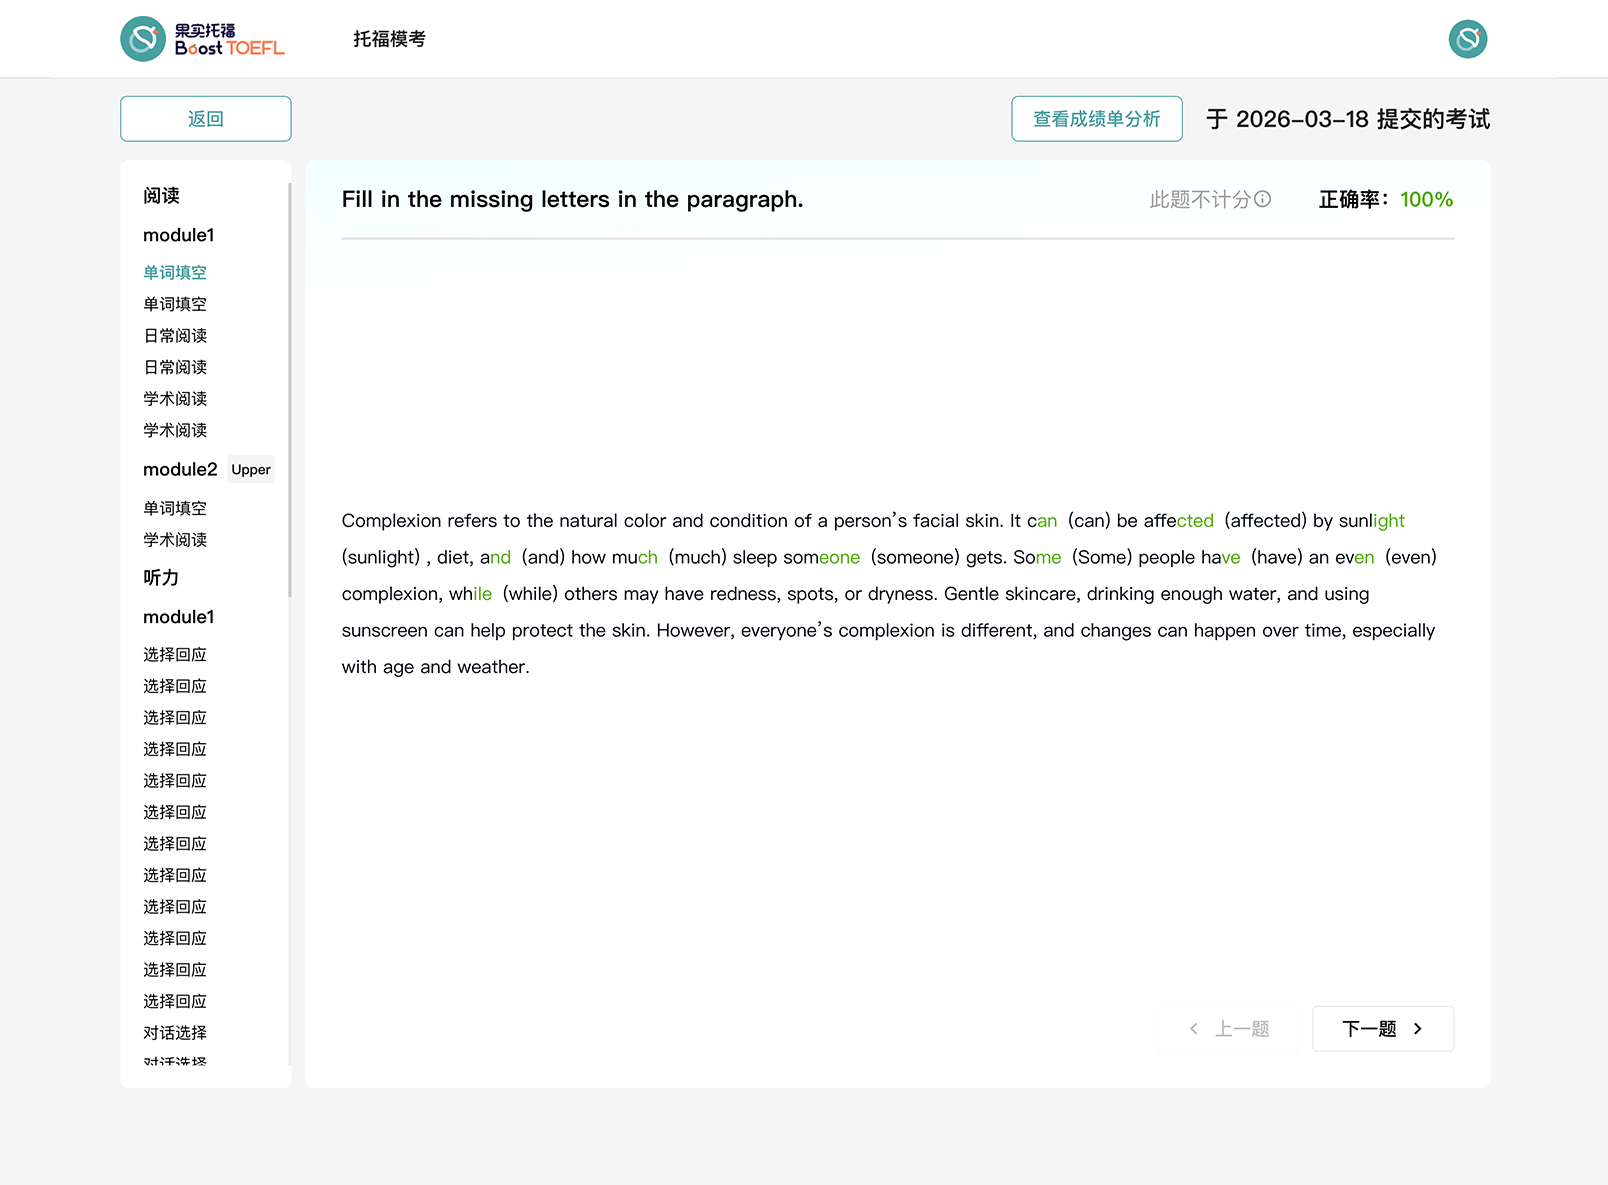
Task: Select the first 日常阅读 item
Action: pos(175,335)
